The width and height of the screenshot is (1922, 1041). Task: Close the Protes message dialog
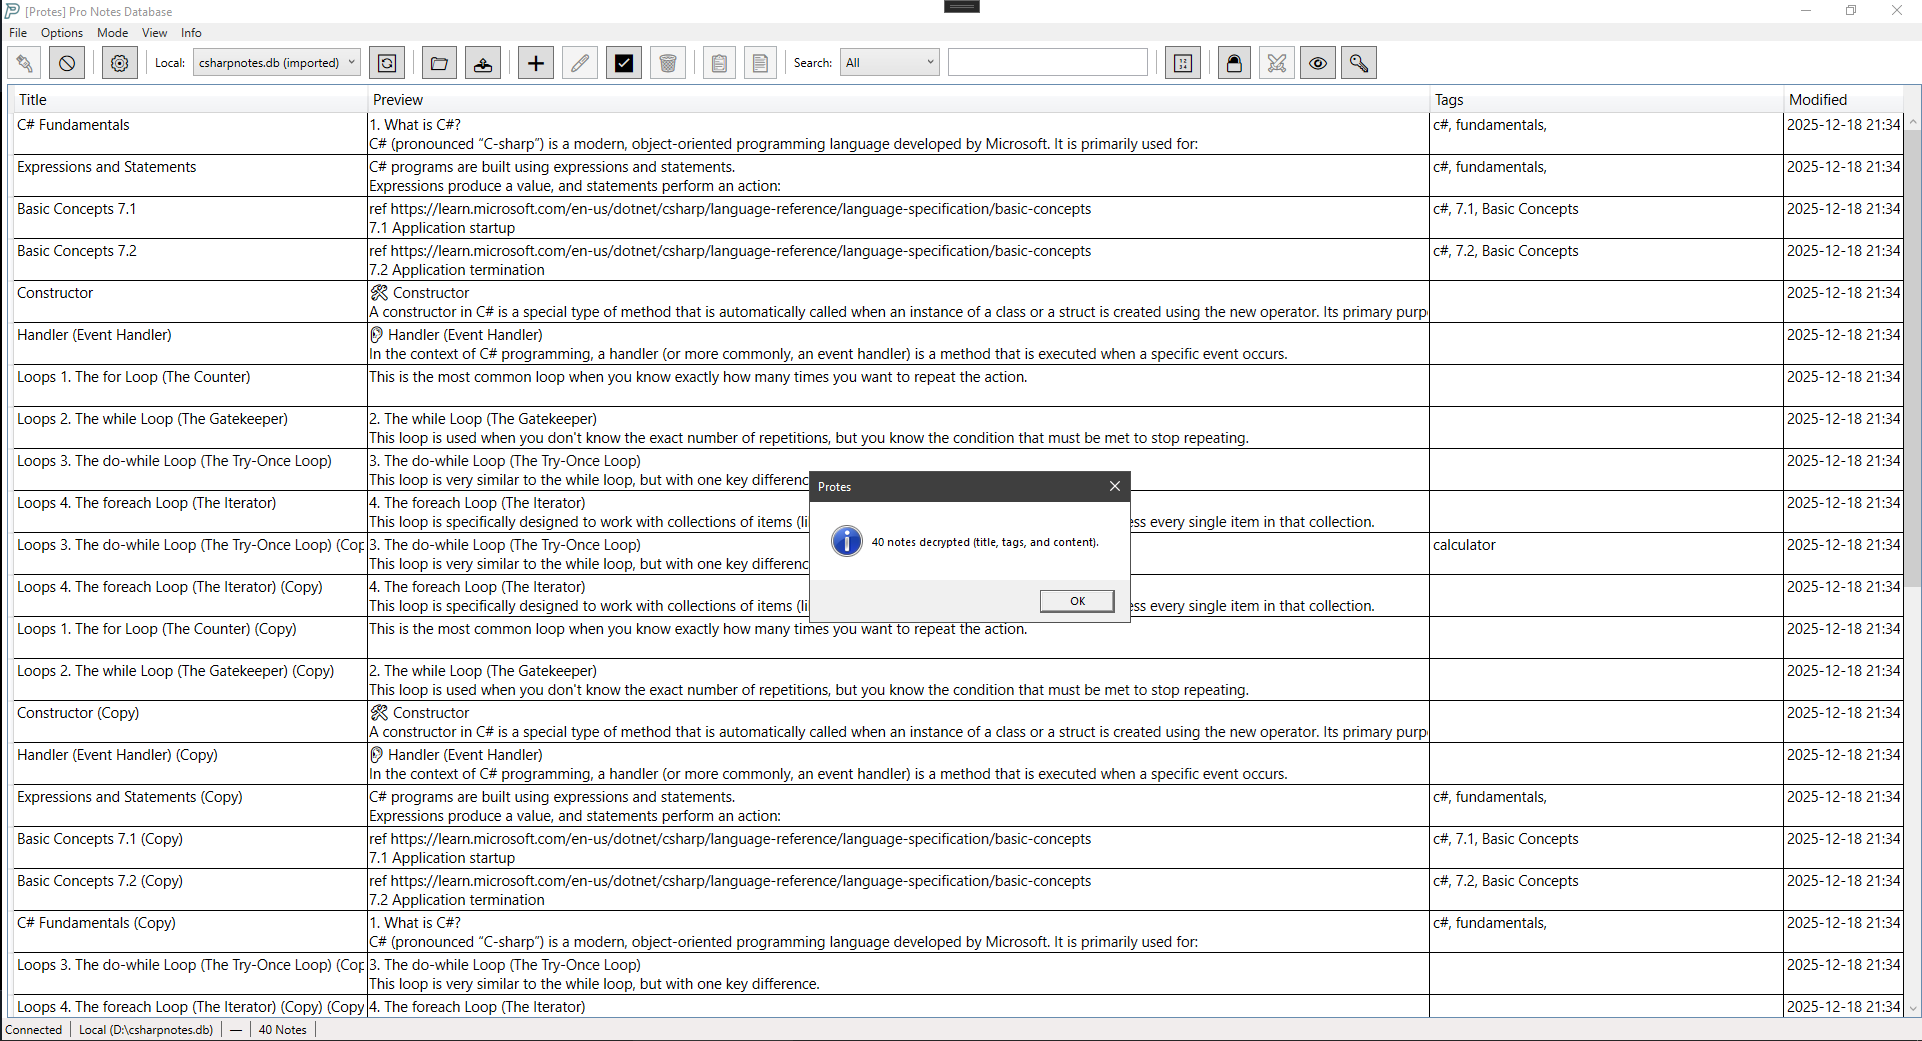click(x=1115, y=486)
